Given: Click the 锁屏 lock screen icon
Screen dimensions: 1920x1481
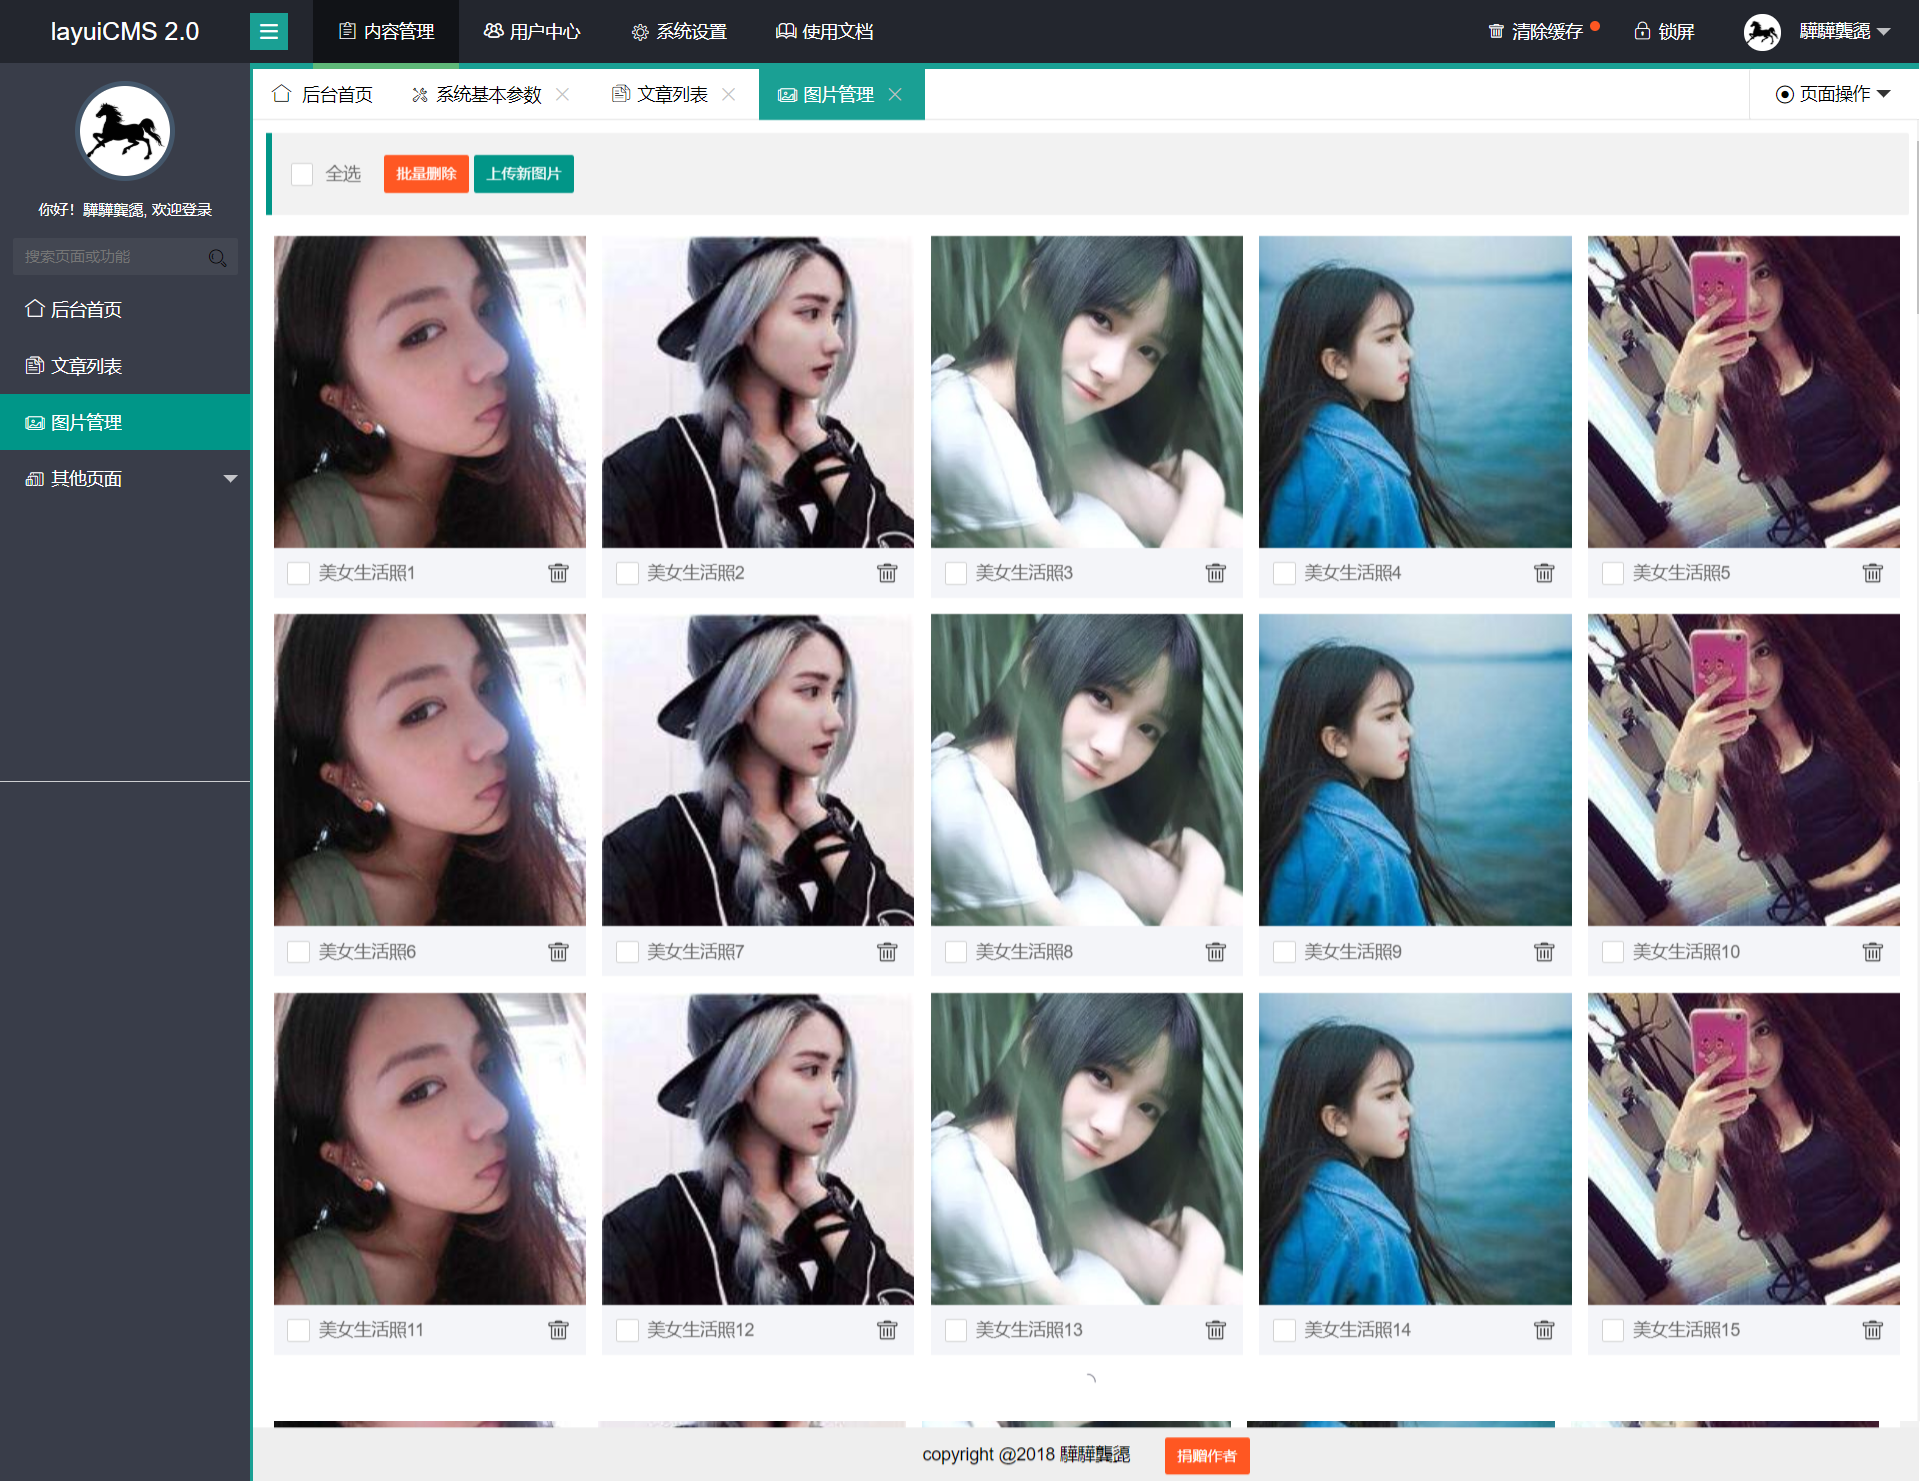Looking at the screenshot, I should (1642, 32).
